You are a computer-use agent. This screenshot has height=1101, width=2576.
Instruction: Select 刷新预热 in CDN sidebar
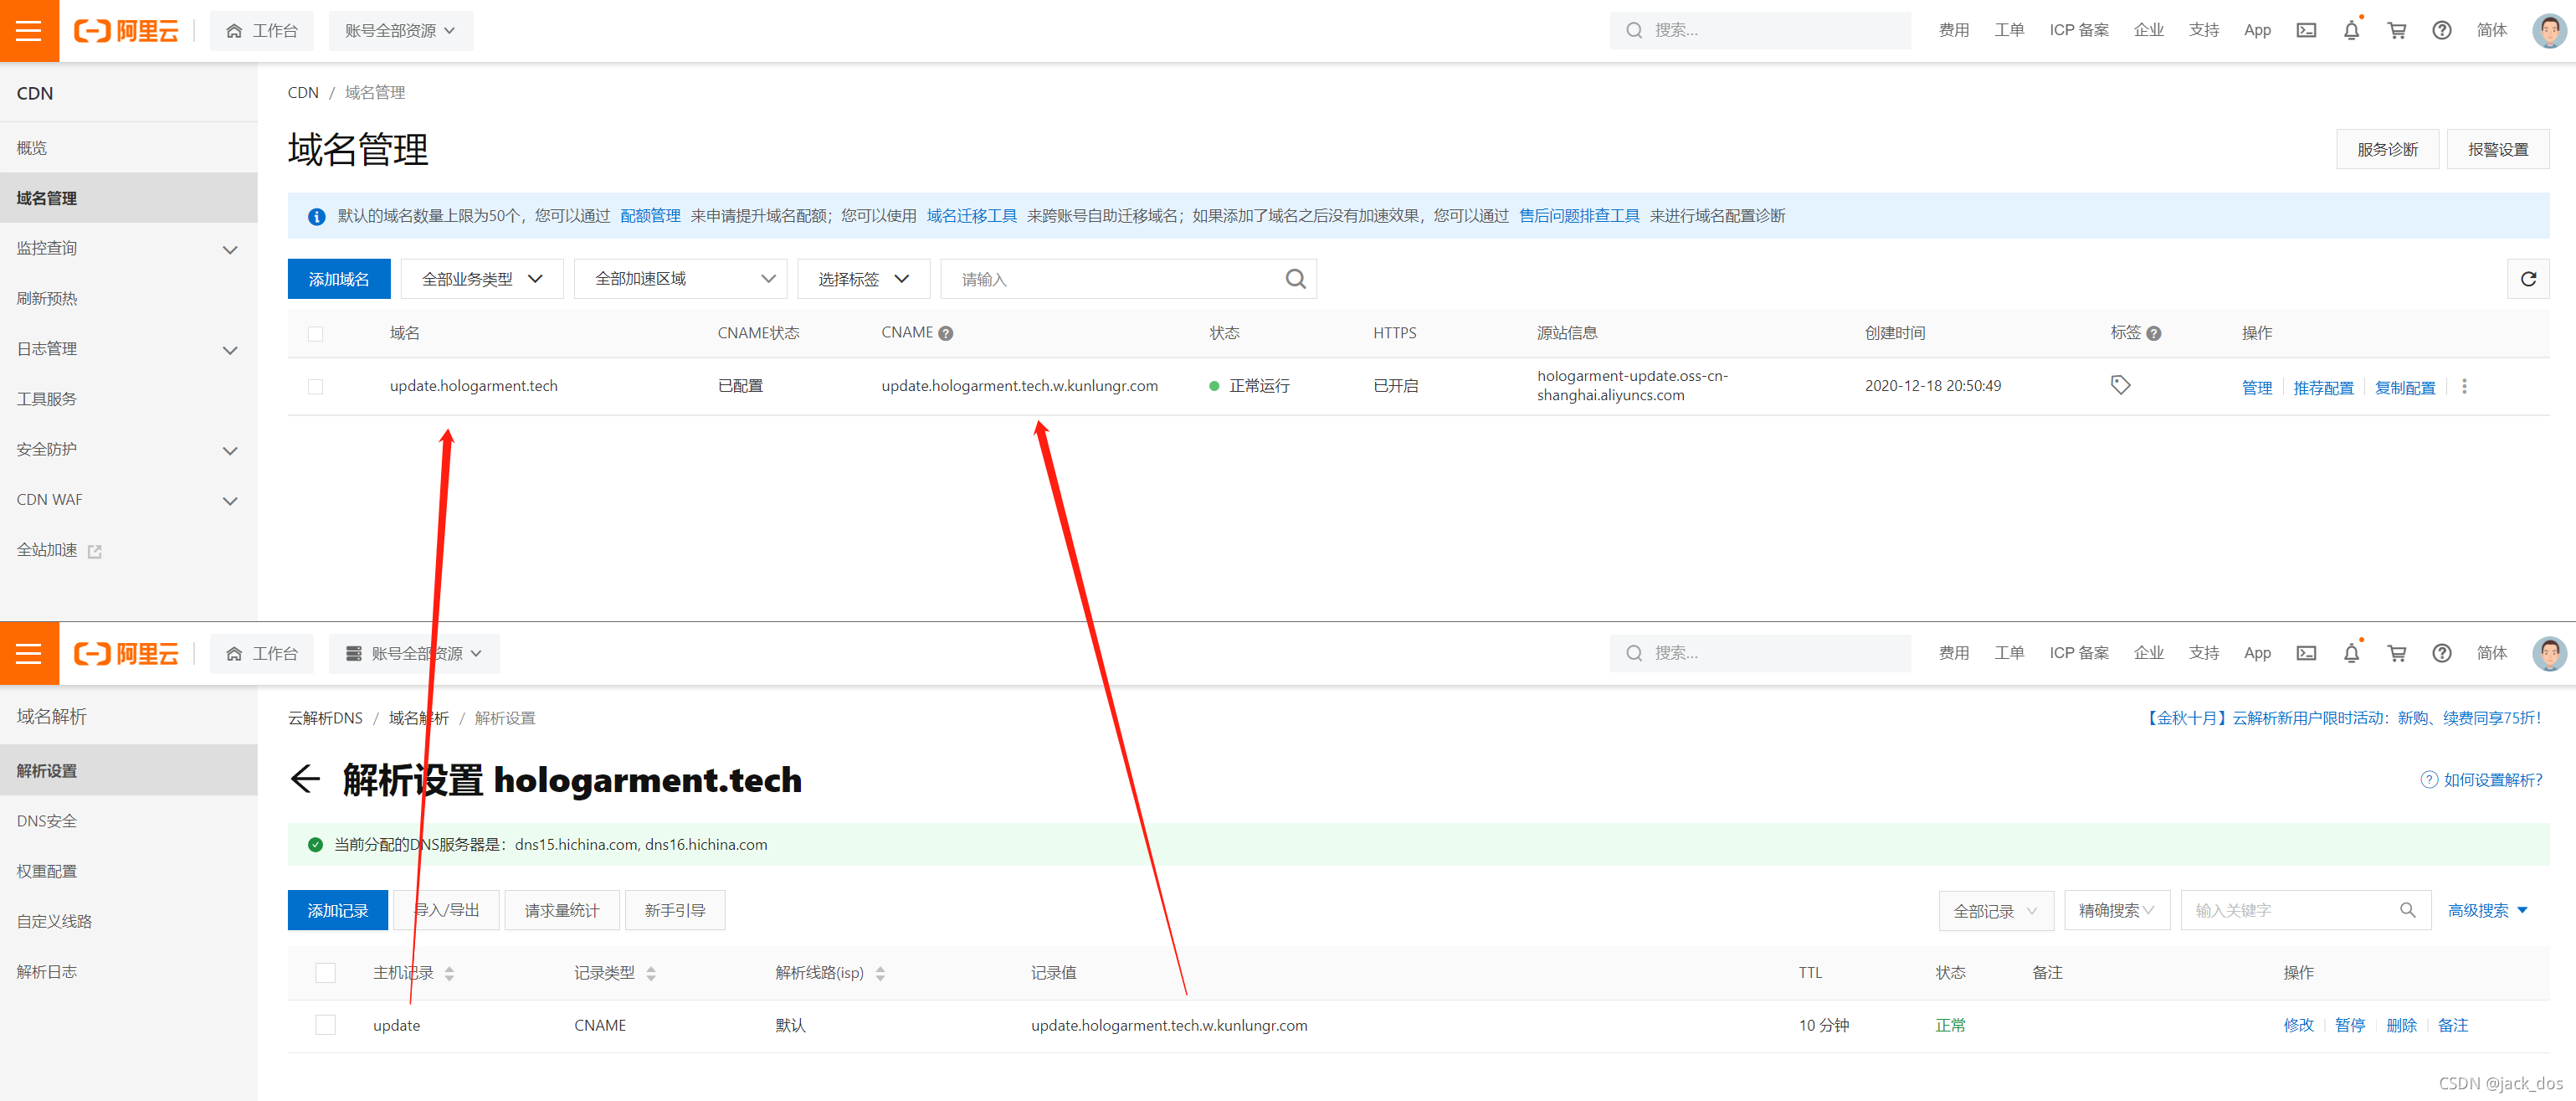coord(47,298)
